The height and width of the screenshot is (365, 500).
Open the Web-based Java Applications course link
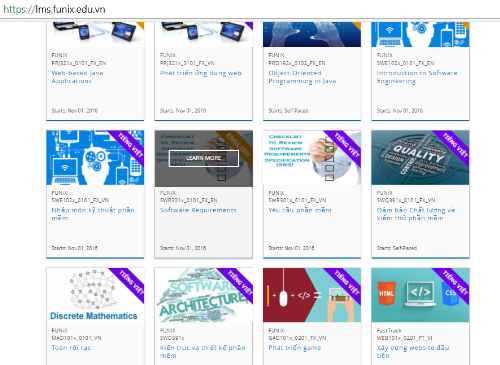point(77,77)
